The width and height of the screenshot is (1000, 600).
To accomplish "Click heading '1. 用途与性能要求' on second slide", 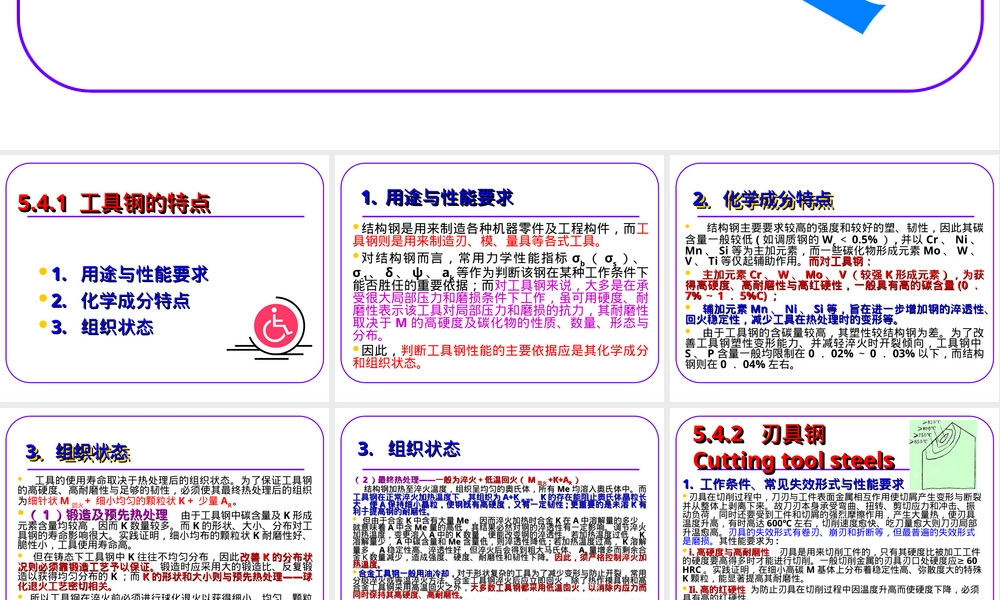I will pos(437,198).
